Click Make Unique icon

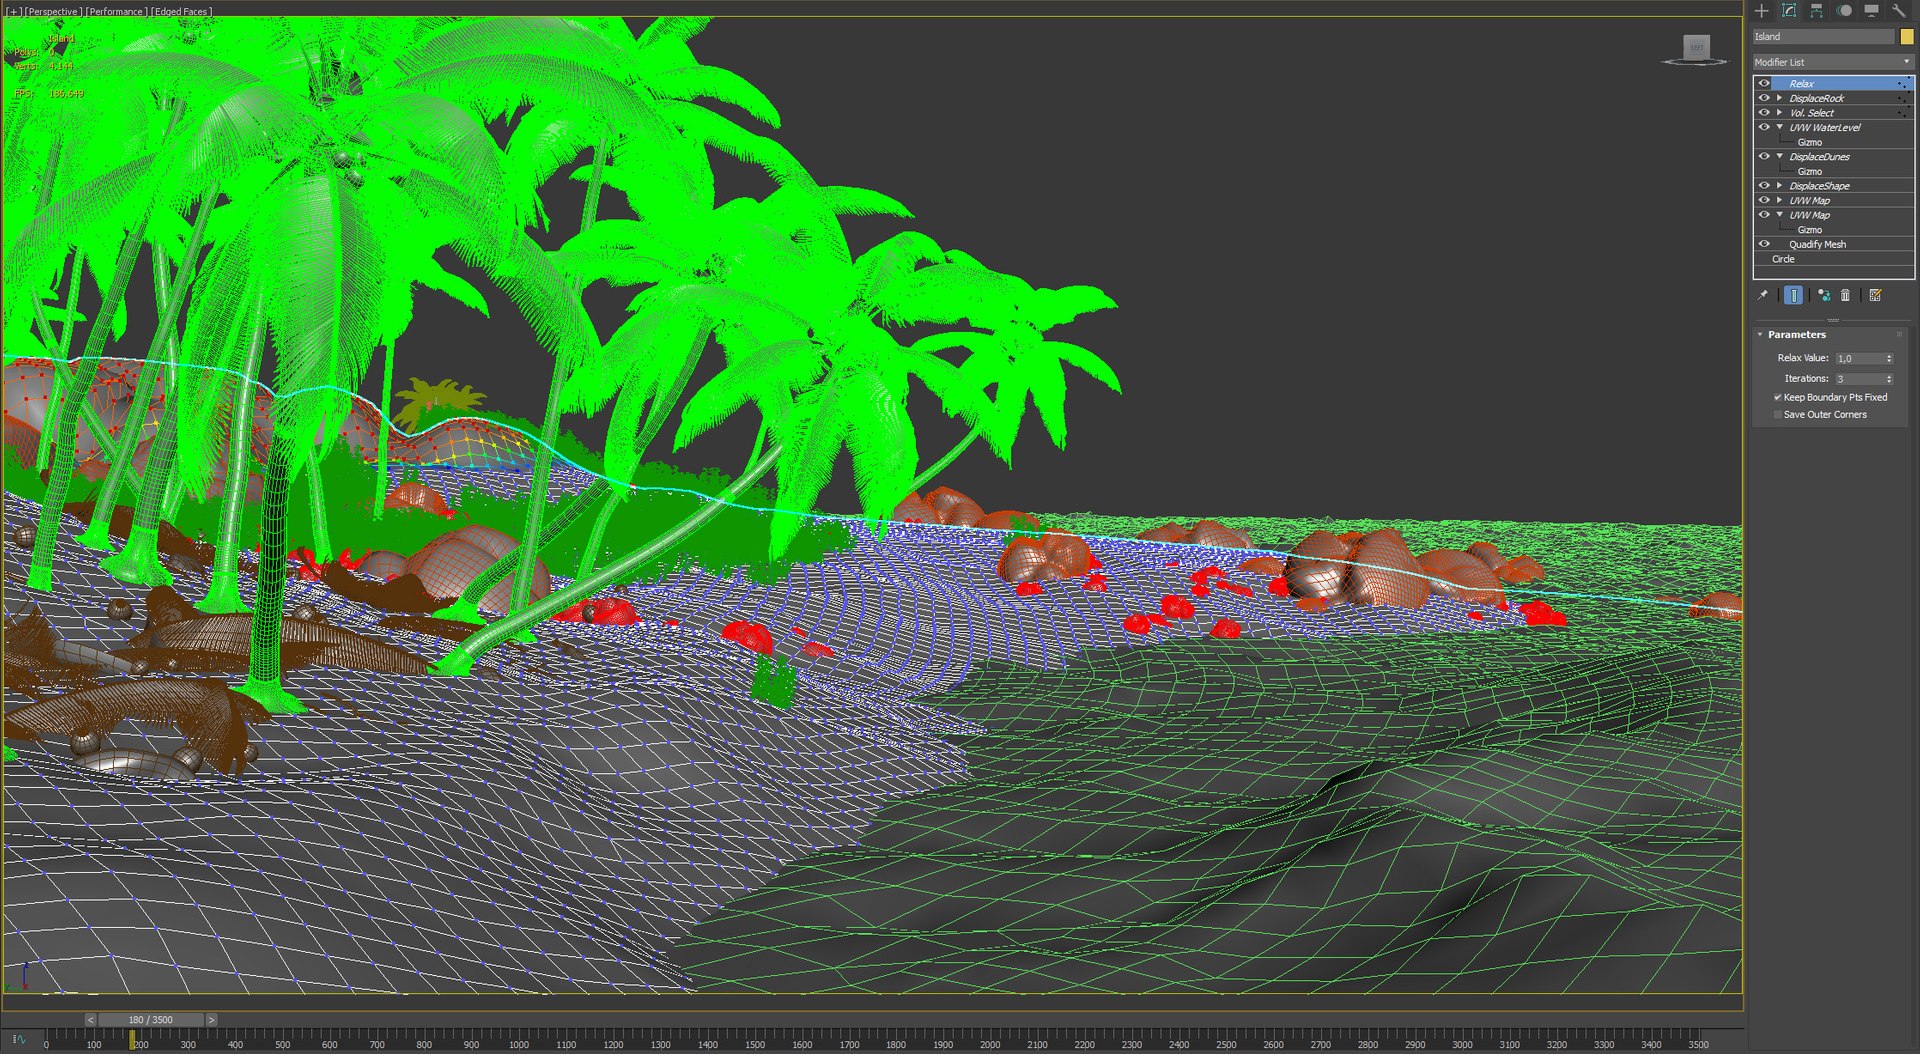tap(1824, 295)
